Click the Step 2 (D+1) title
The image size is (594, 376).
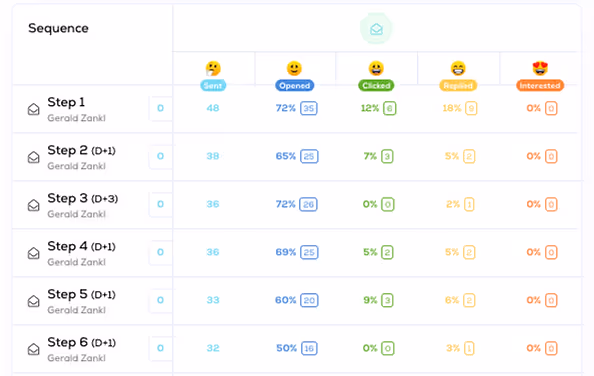tap(81, 150)
